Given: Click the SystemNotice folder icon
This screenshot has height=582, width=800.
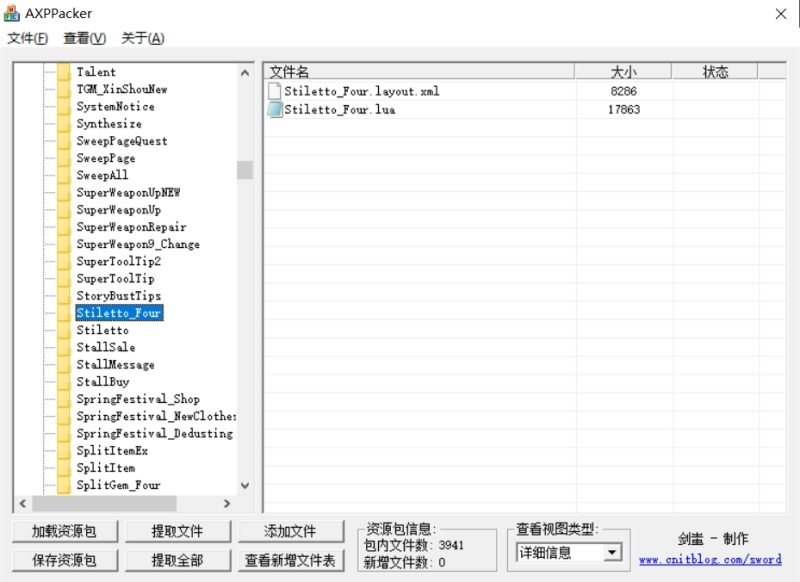Looking at the screenshot, I should (64, 107).
